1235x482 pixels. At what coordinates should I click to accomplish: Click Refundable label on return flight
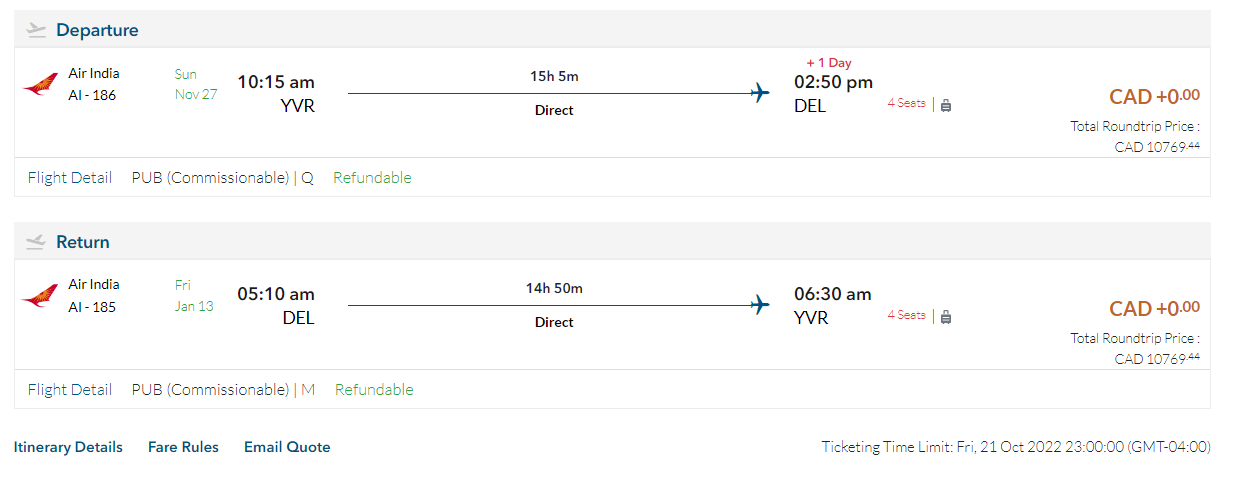374,390
